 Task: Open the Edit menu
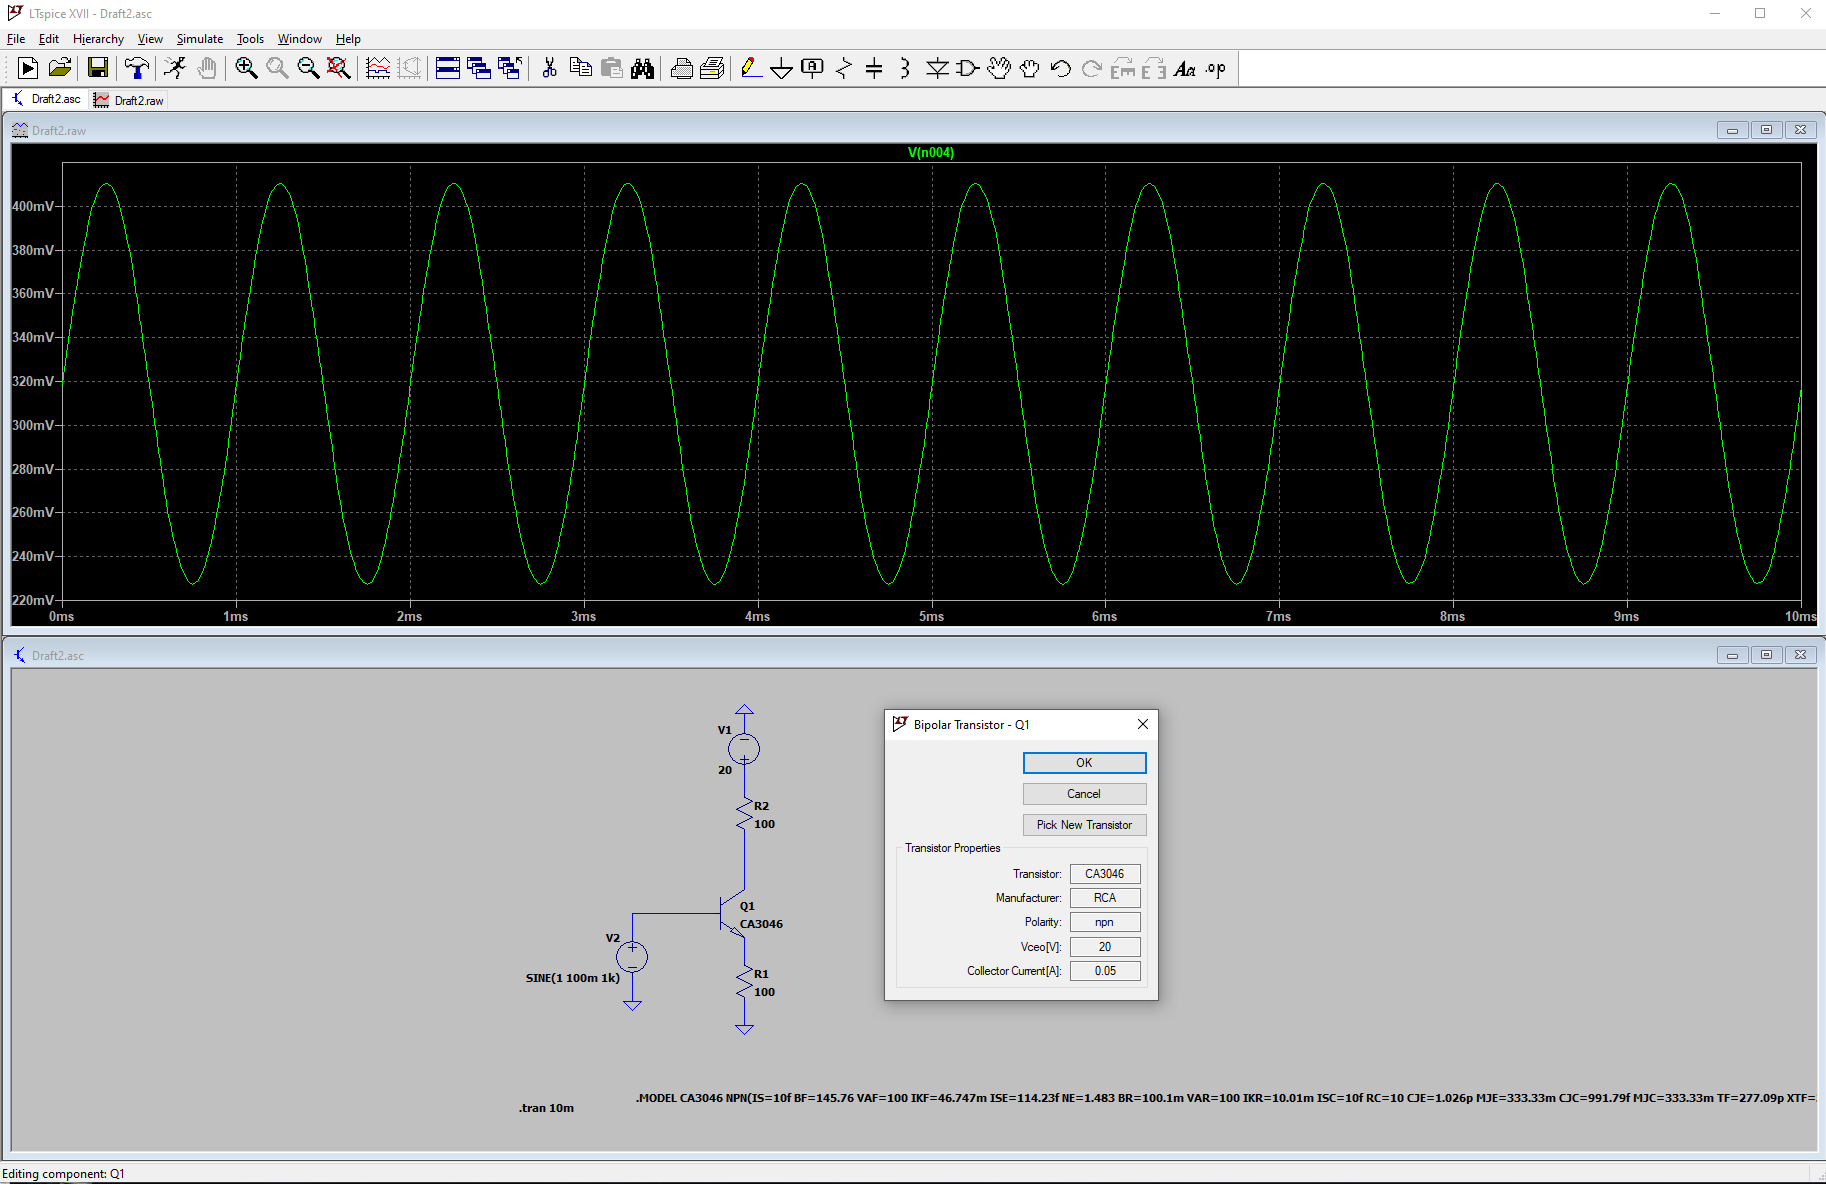(49, 39)
